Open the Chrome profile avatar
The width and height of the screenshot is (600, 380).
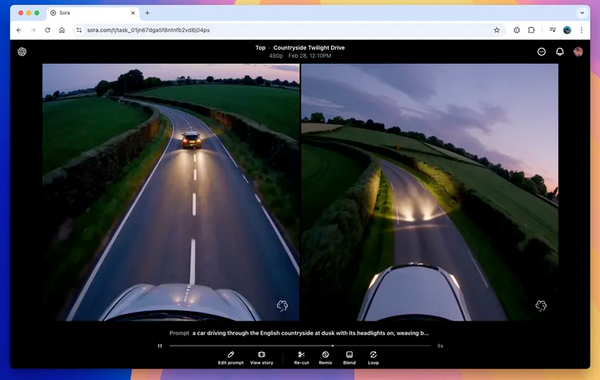567,30
